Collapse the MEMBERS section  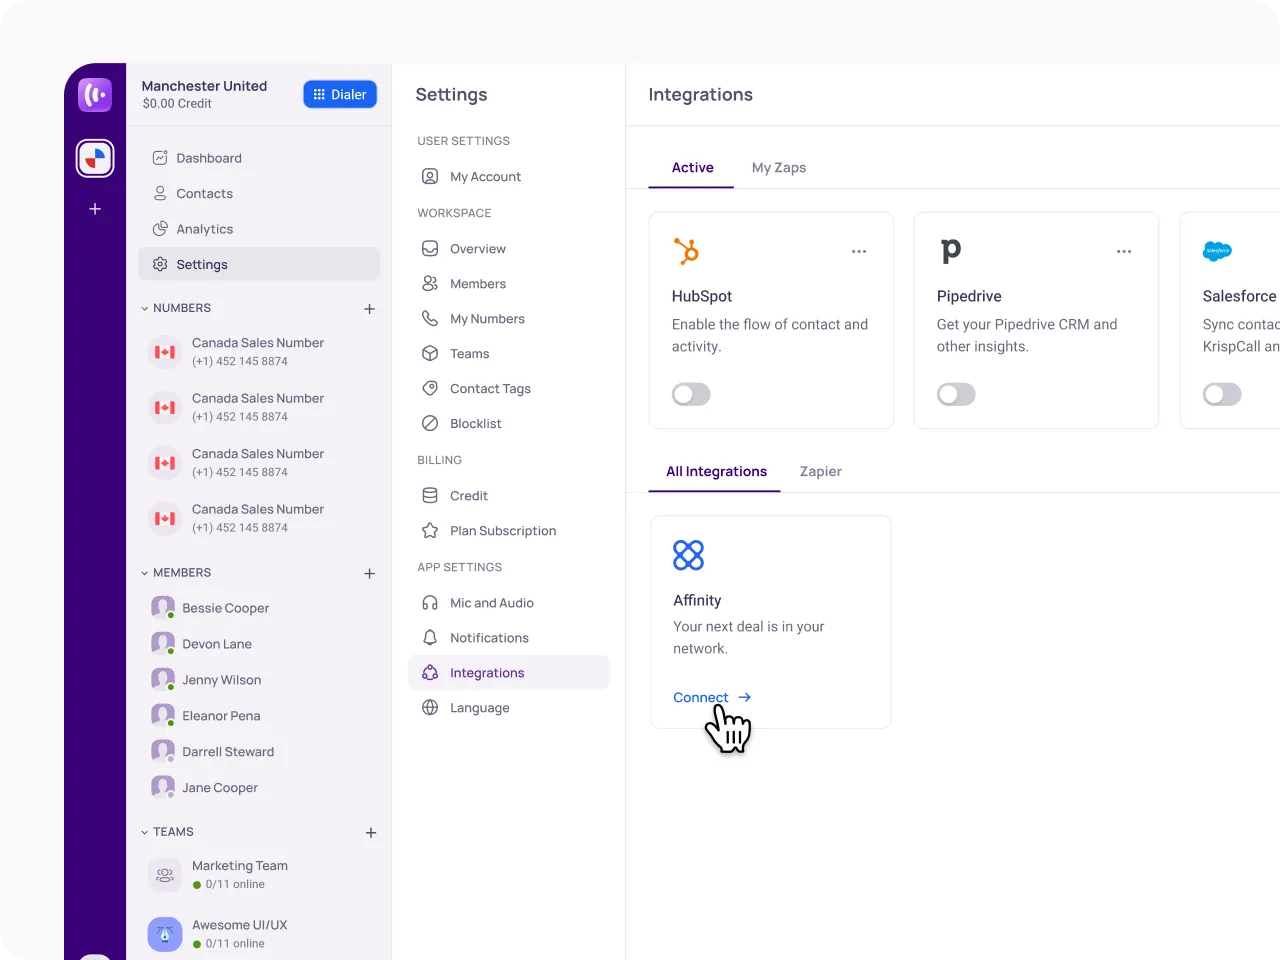[145, 574]
